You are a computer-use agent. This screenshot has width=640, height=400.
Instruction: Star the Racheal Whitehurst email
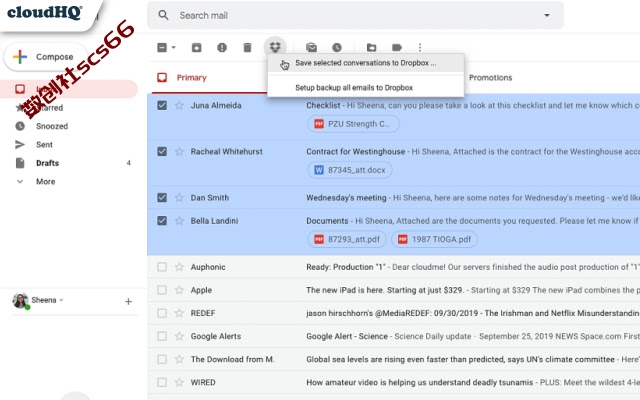pyautogui.click(x=179, y=151)
